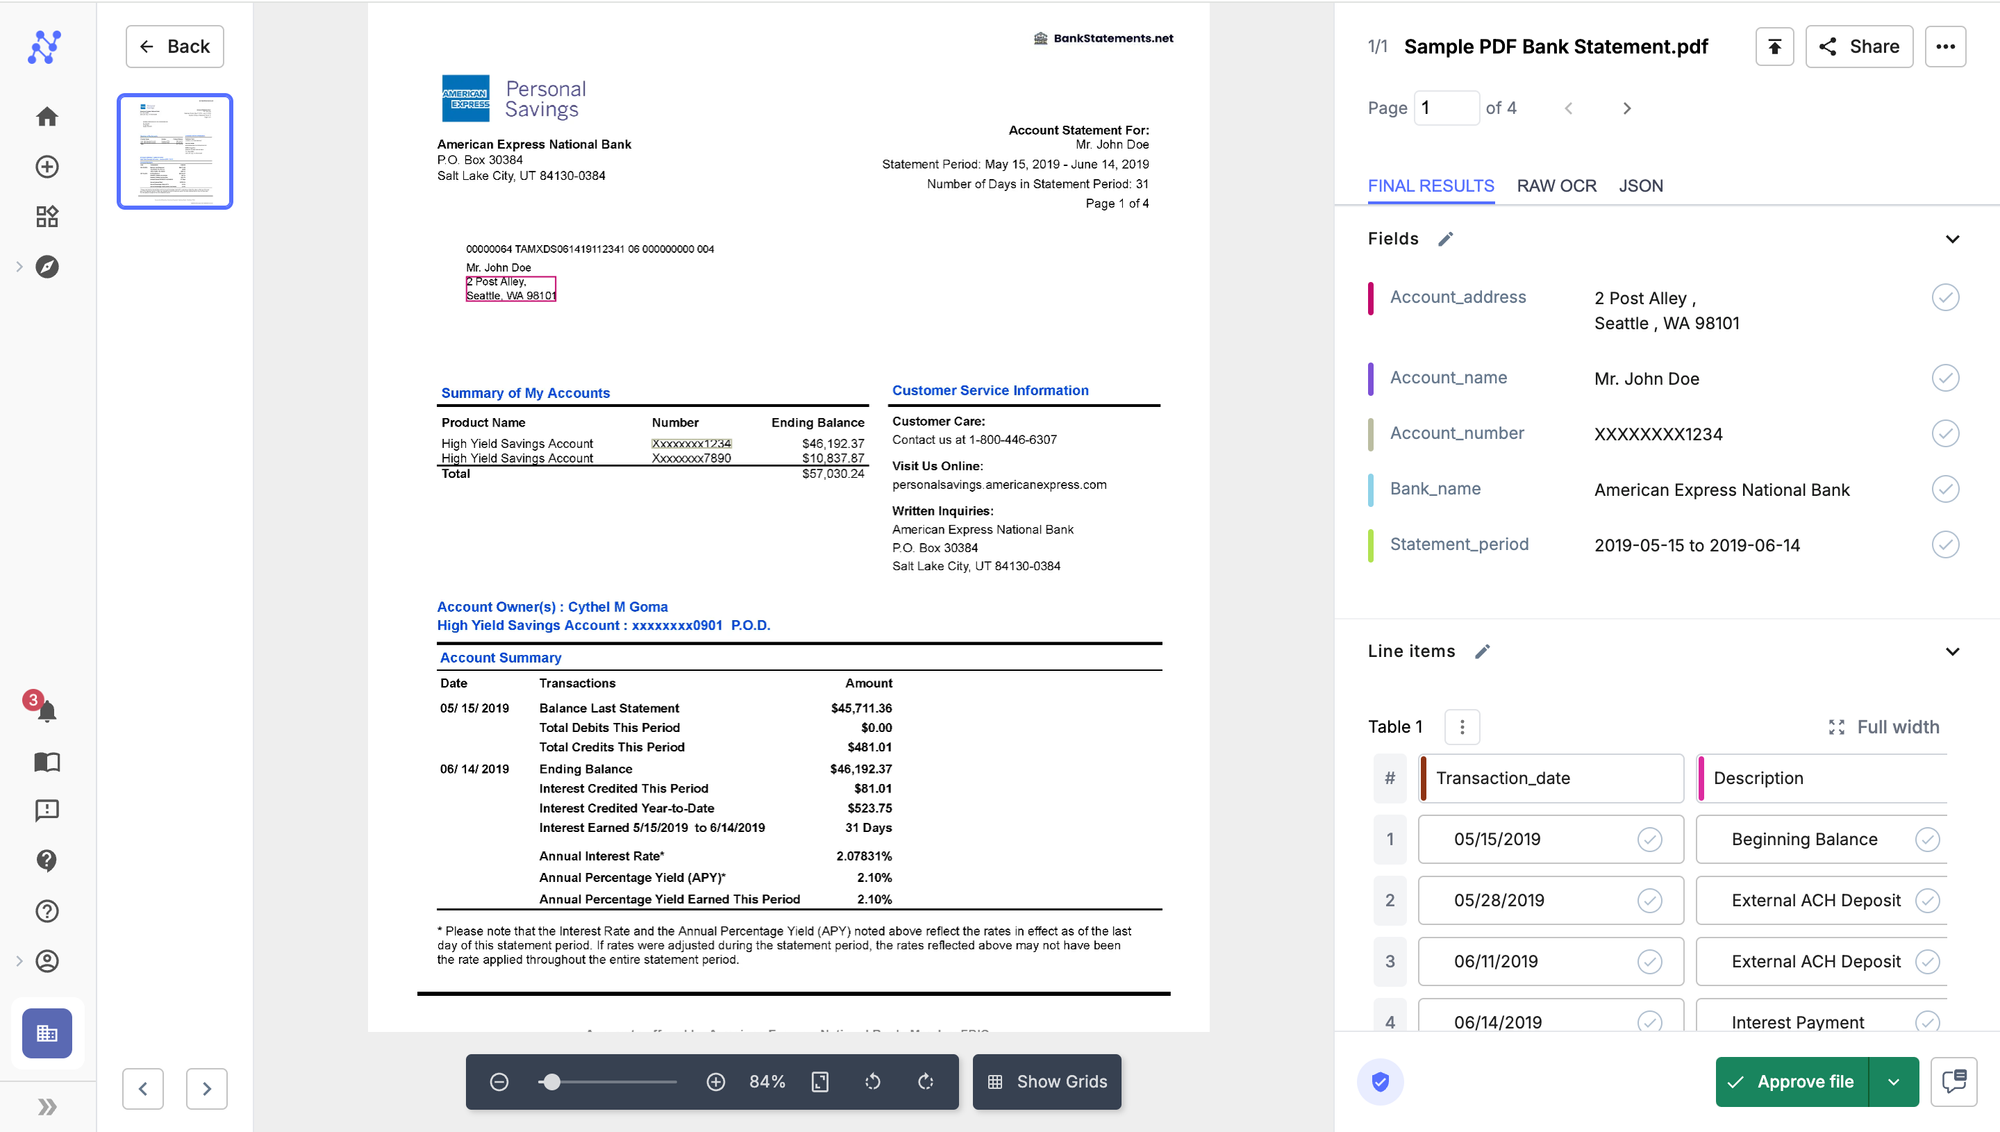The image size is (2000, 1132).
Task: Mark the Account_address field as verified
Action: (1945, 297)
